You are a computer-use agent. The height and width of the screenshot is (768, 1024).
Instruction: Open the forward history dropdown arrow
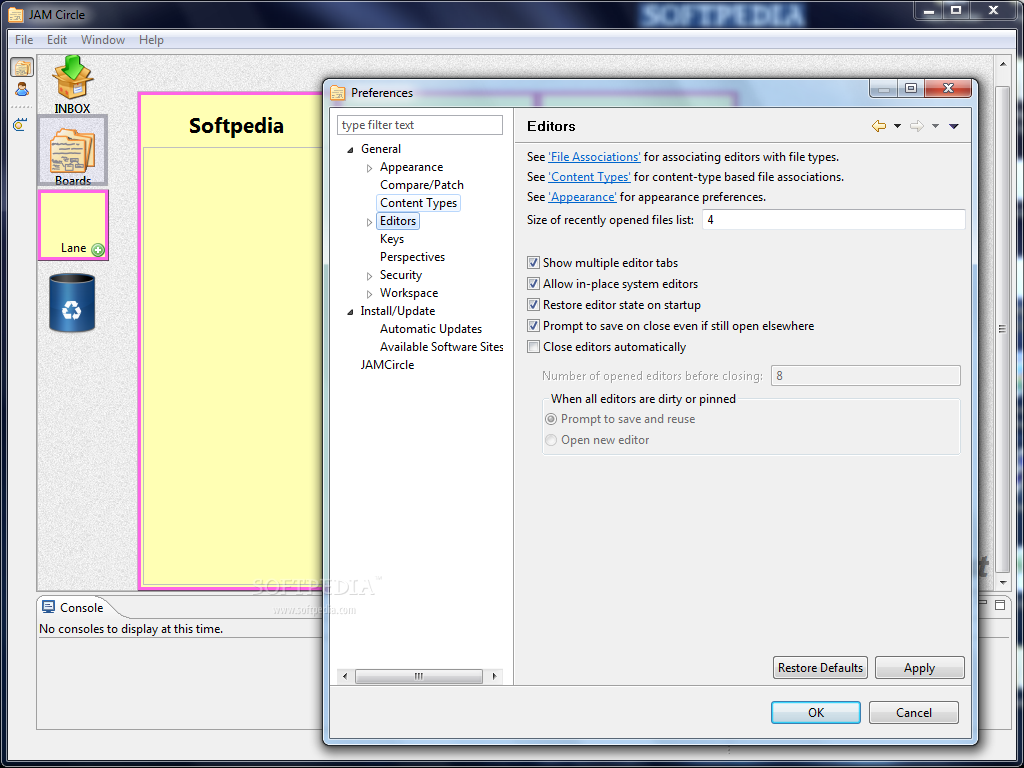pos(935,126)
